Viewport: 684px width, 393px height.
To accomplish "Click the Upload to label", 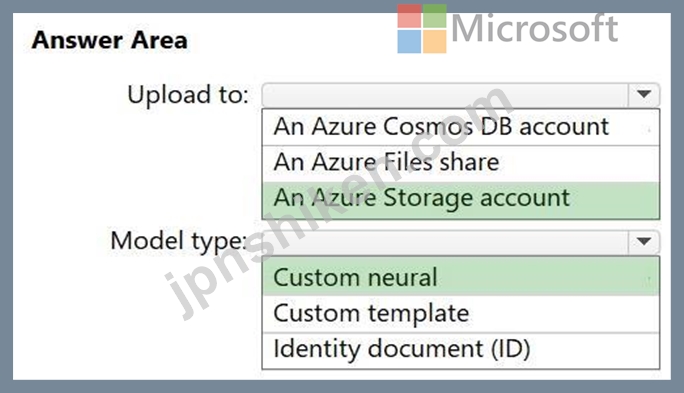I will click(188, 95).
